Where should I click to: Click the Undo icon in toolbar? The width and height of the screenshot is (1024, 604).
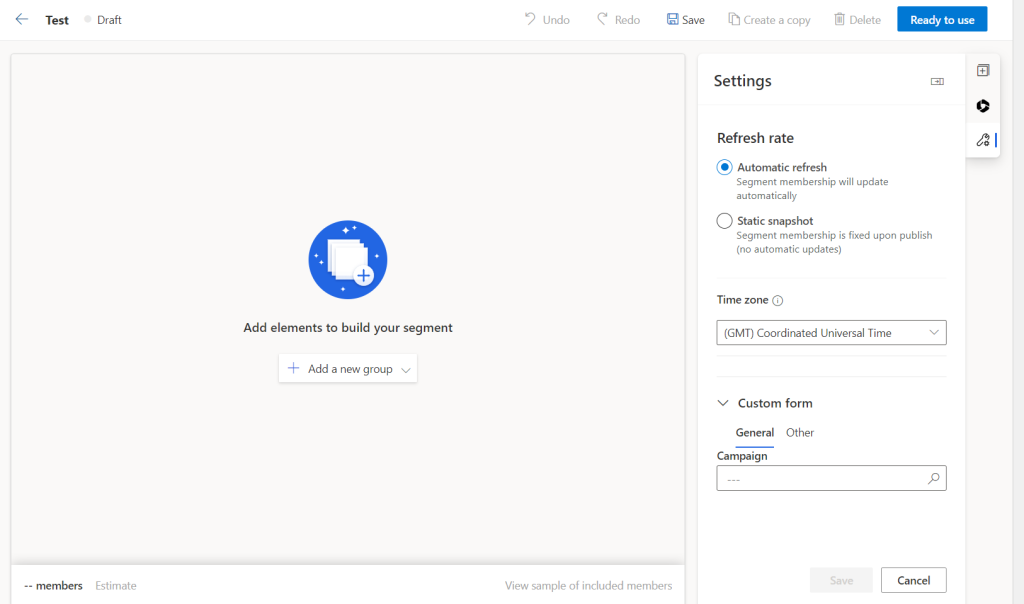coord(530,19)
